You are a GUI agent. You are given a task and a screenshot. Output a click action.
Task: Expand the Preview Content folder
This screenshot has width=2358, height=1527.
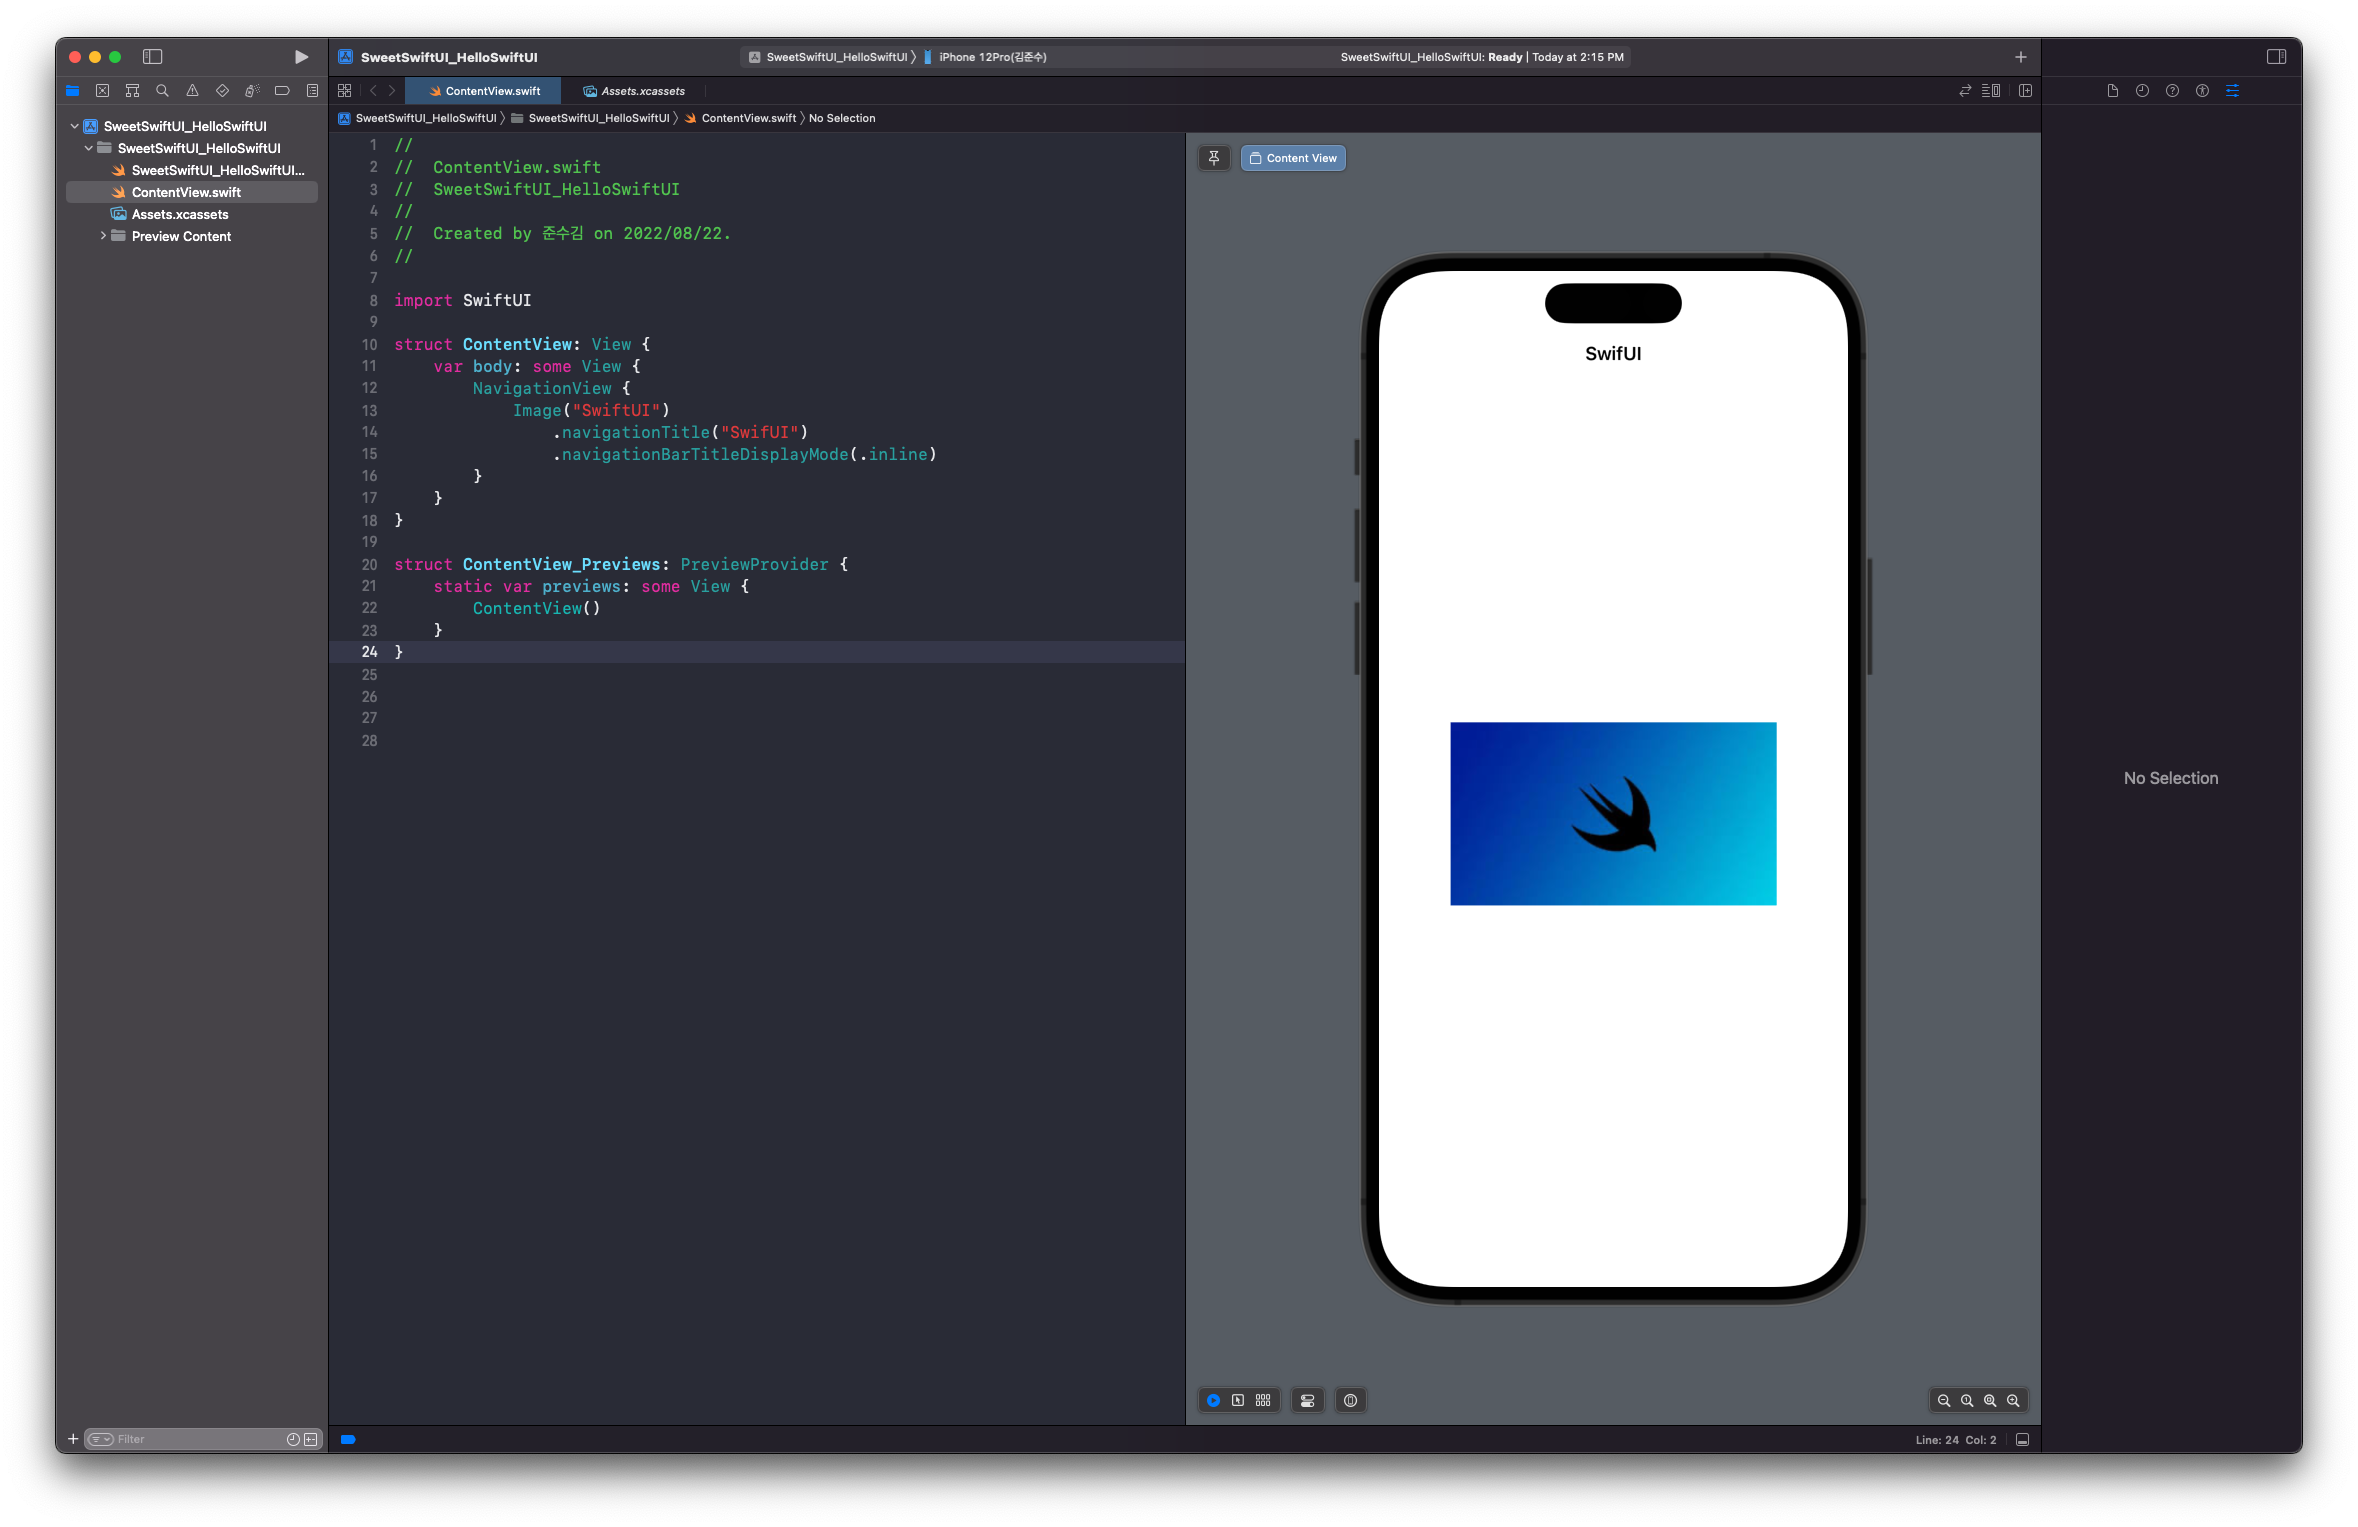[103, 236]
